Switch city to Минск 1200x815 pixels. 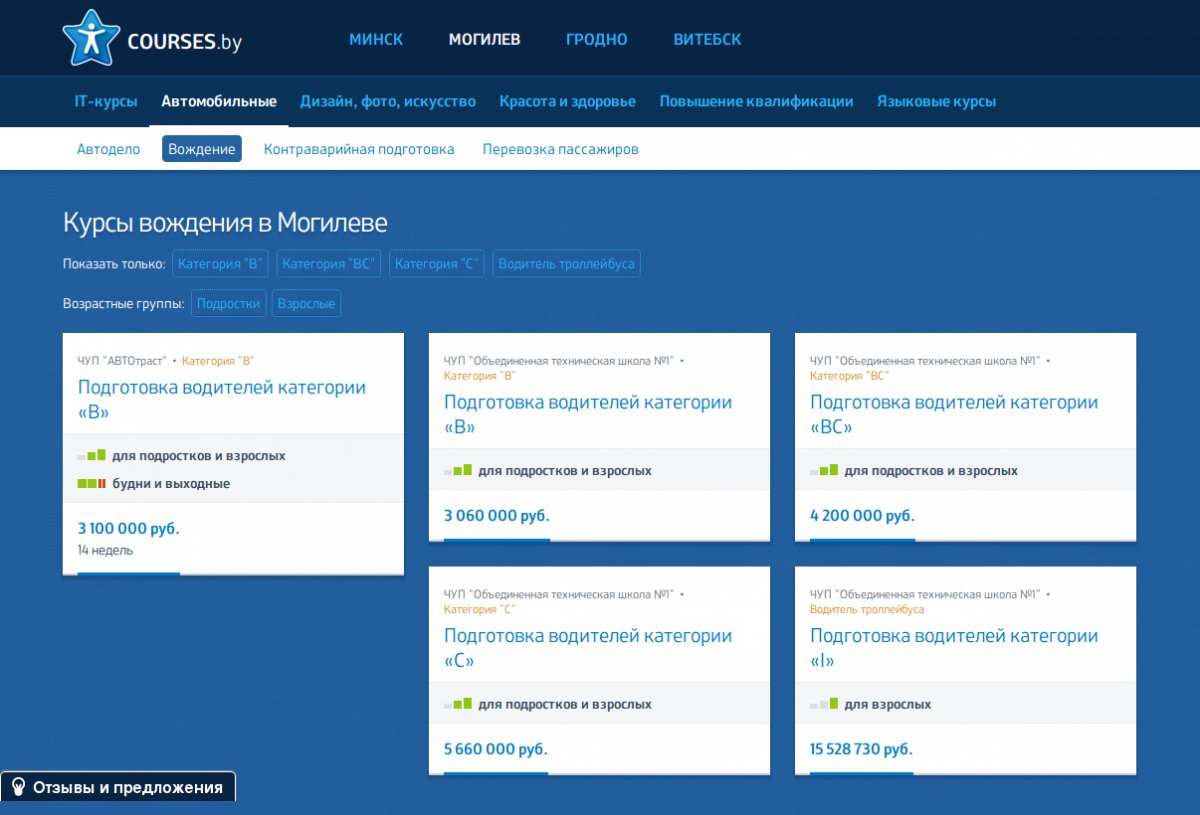point(376,40)
